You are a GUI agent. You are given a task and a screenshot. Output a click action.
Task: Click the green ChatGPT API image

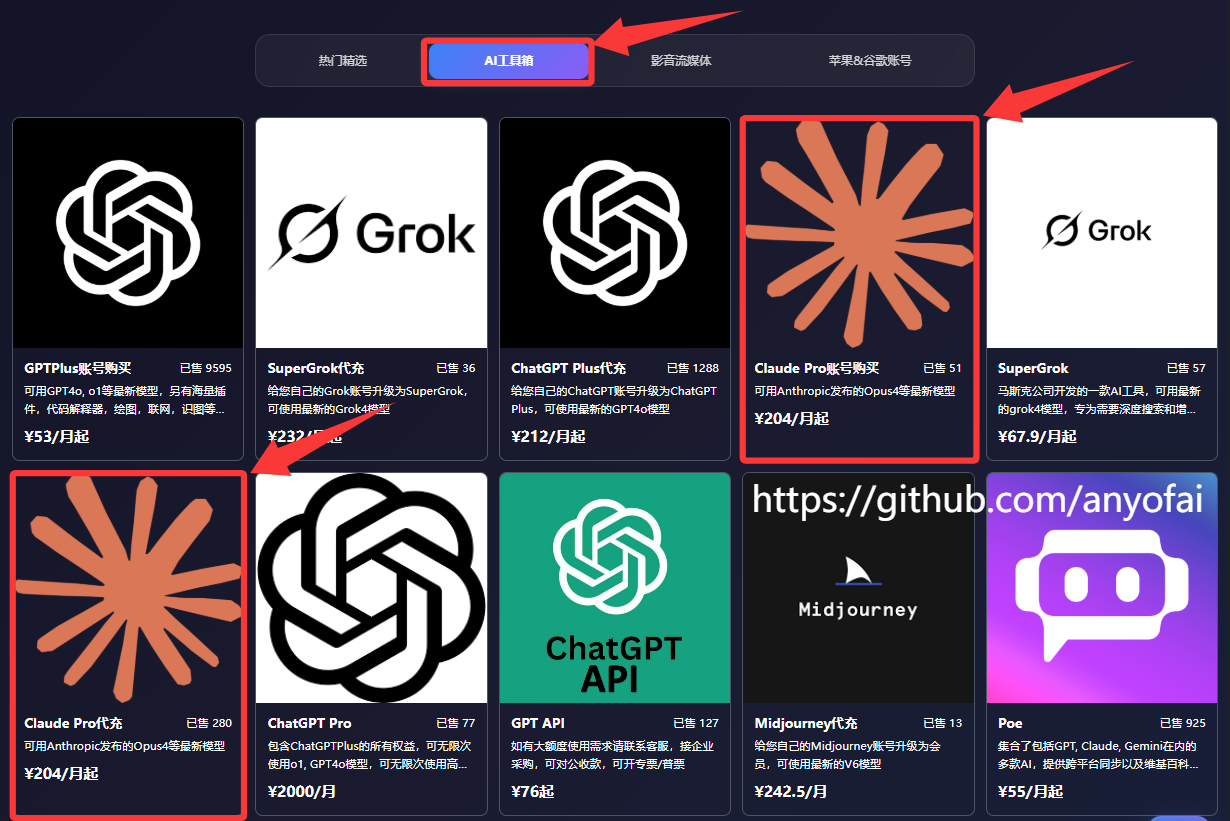(x=615, y=588)
